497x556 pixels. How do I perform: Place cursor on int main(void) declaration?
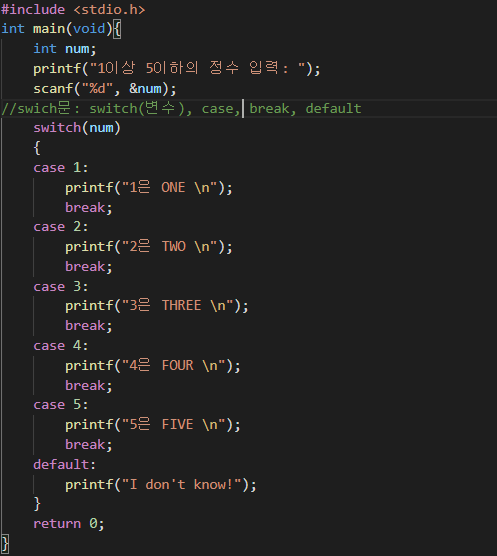[x=61, y=29]
